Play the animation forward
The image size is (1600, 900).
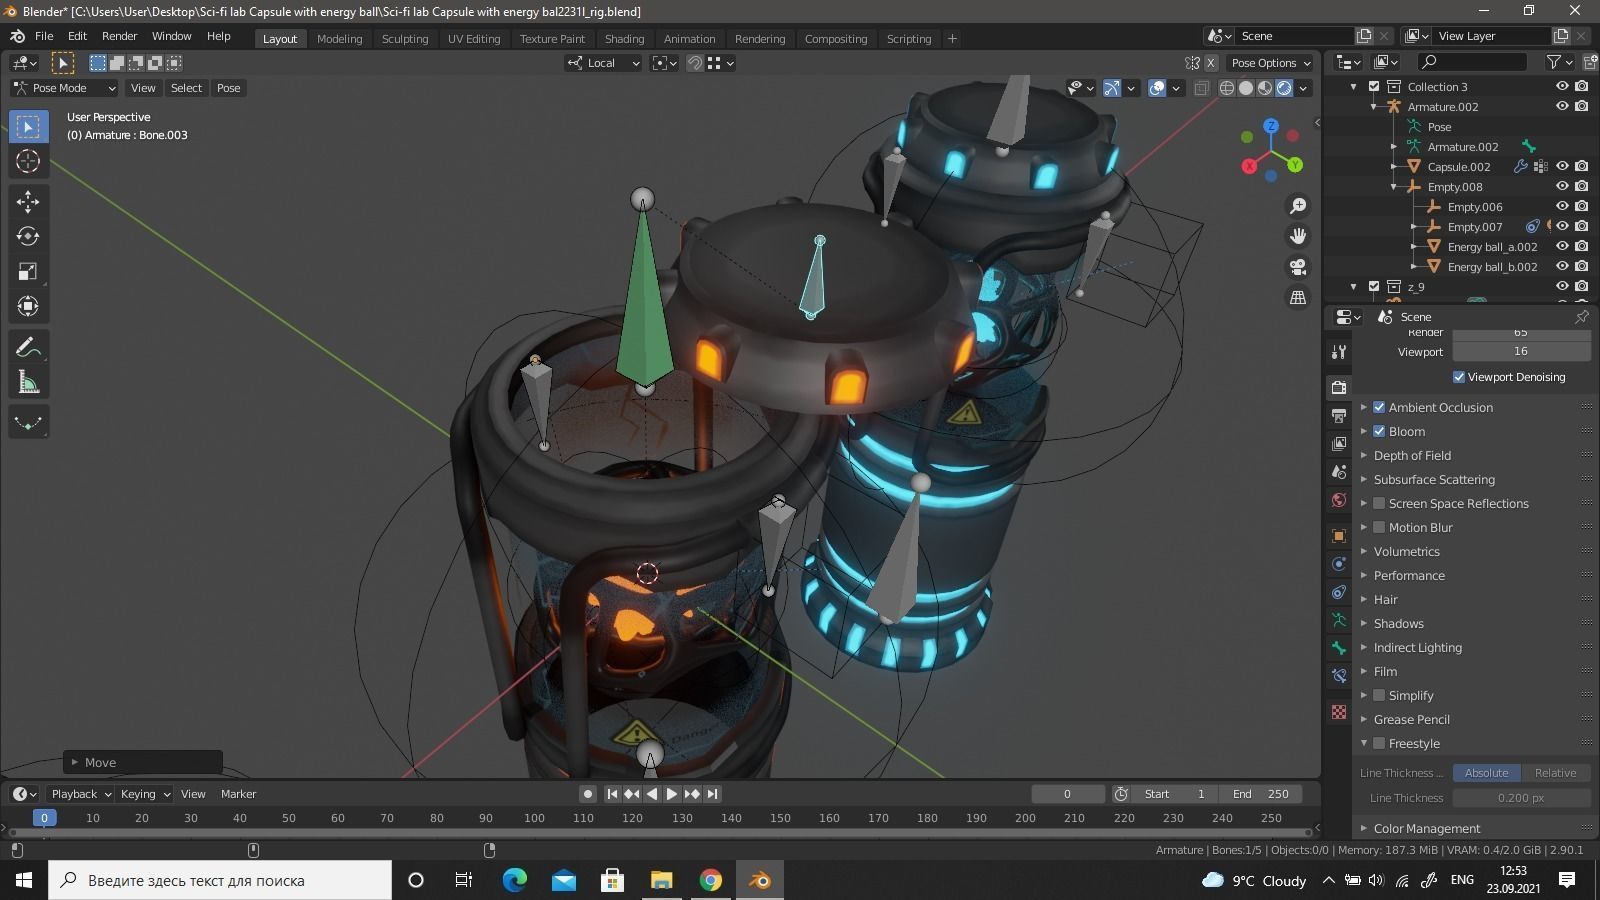[672, 794]
